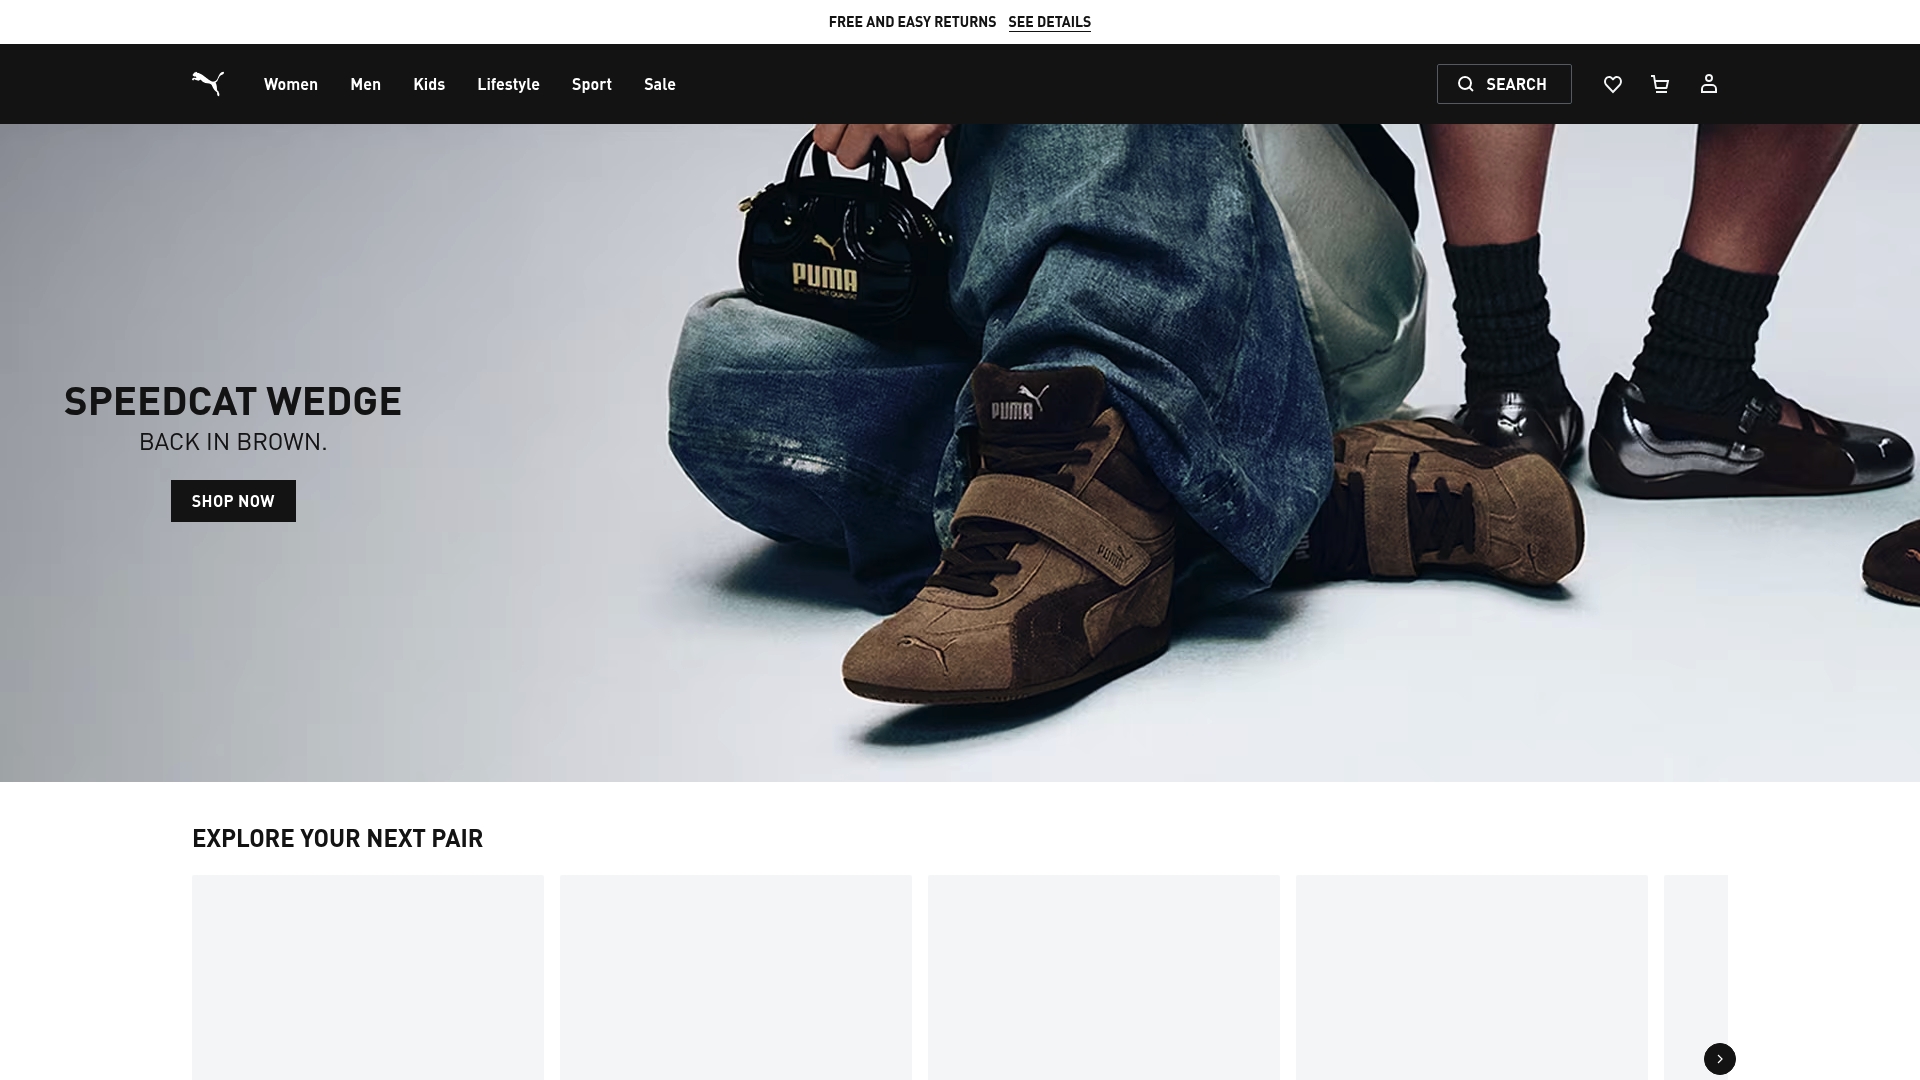Open the Men menu
Viewport: 1920px width, 1080px height.
[366, 84]
